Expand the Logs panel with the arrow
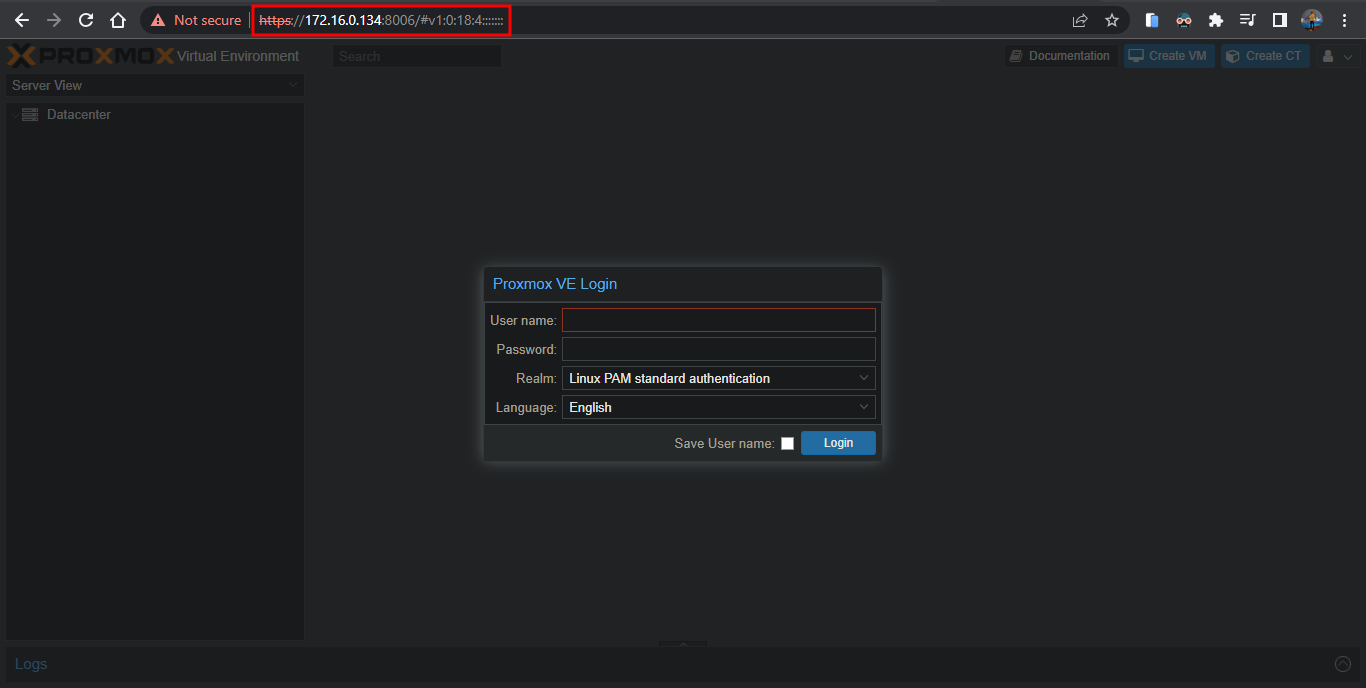The image size is (1366, 688). click(1343, 664)
